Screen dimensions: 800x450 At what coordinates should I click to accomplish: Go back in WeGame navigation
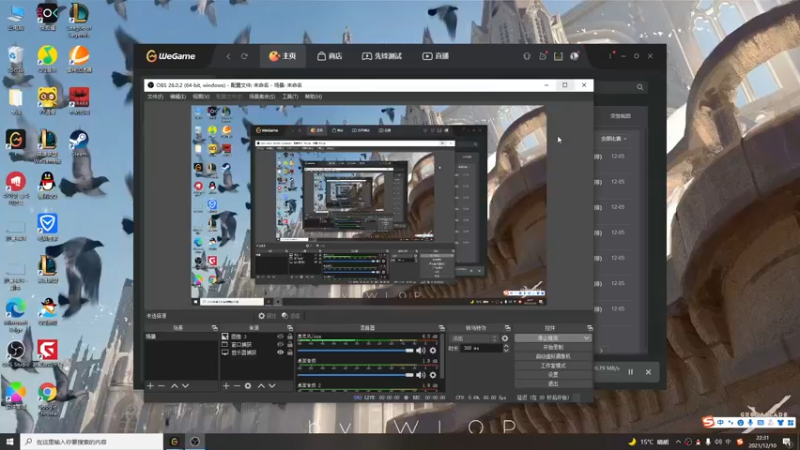coord(228,56)
